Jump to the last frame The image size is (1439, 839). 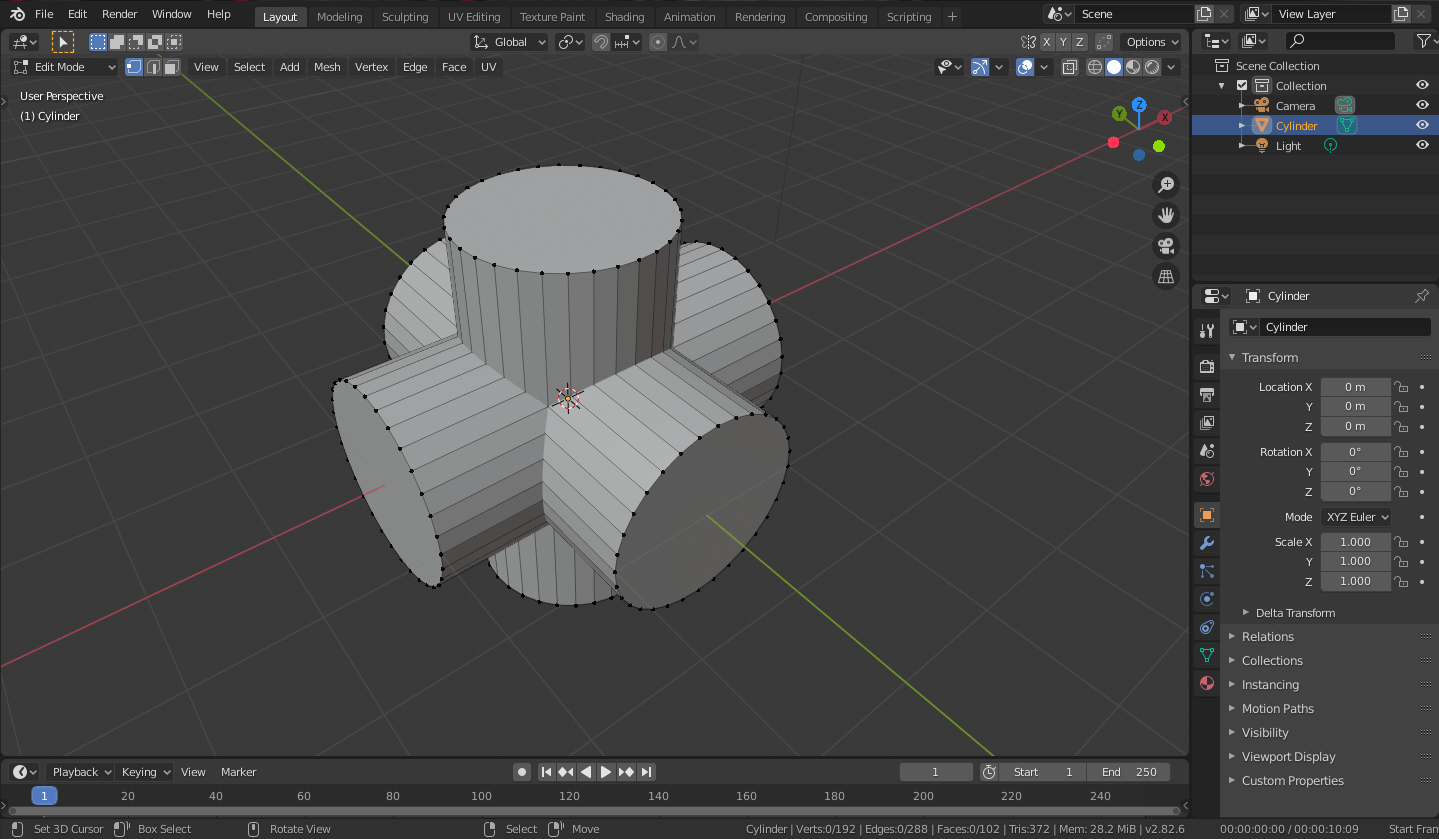point(646,771)
